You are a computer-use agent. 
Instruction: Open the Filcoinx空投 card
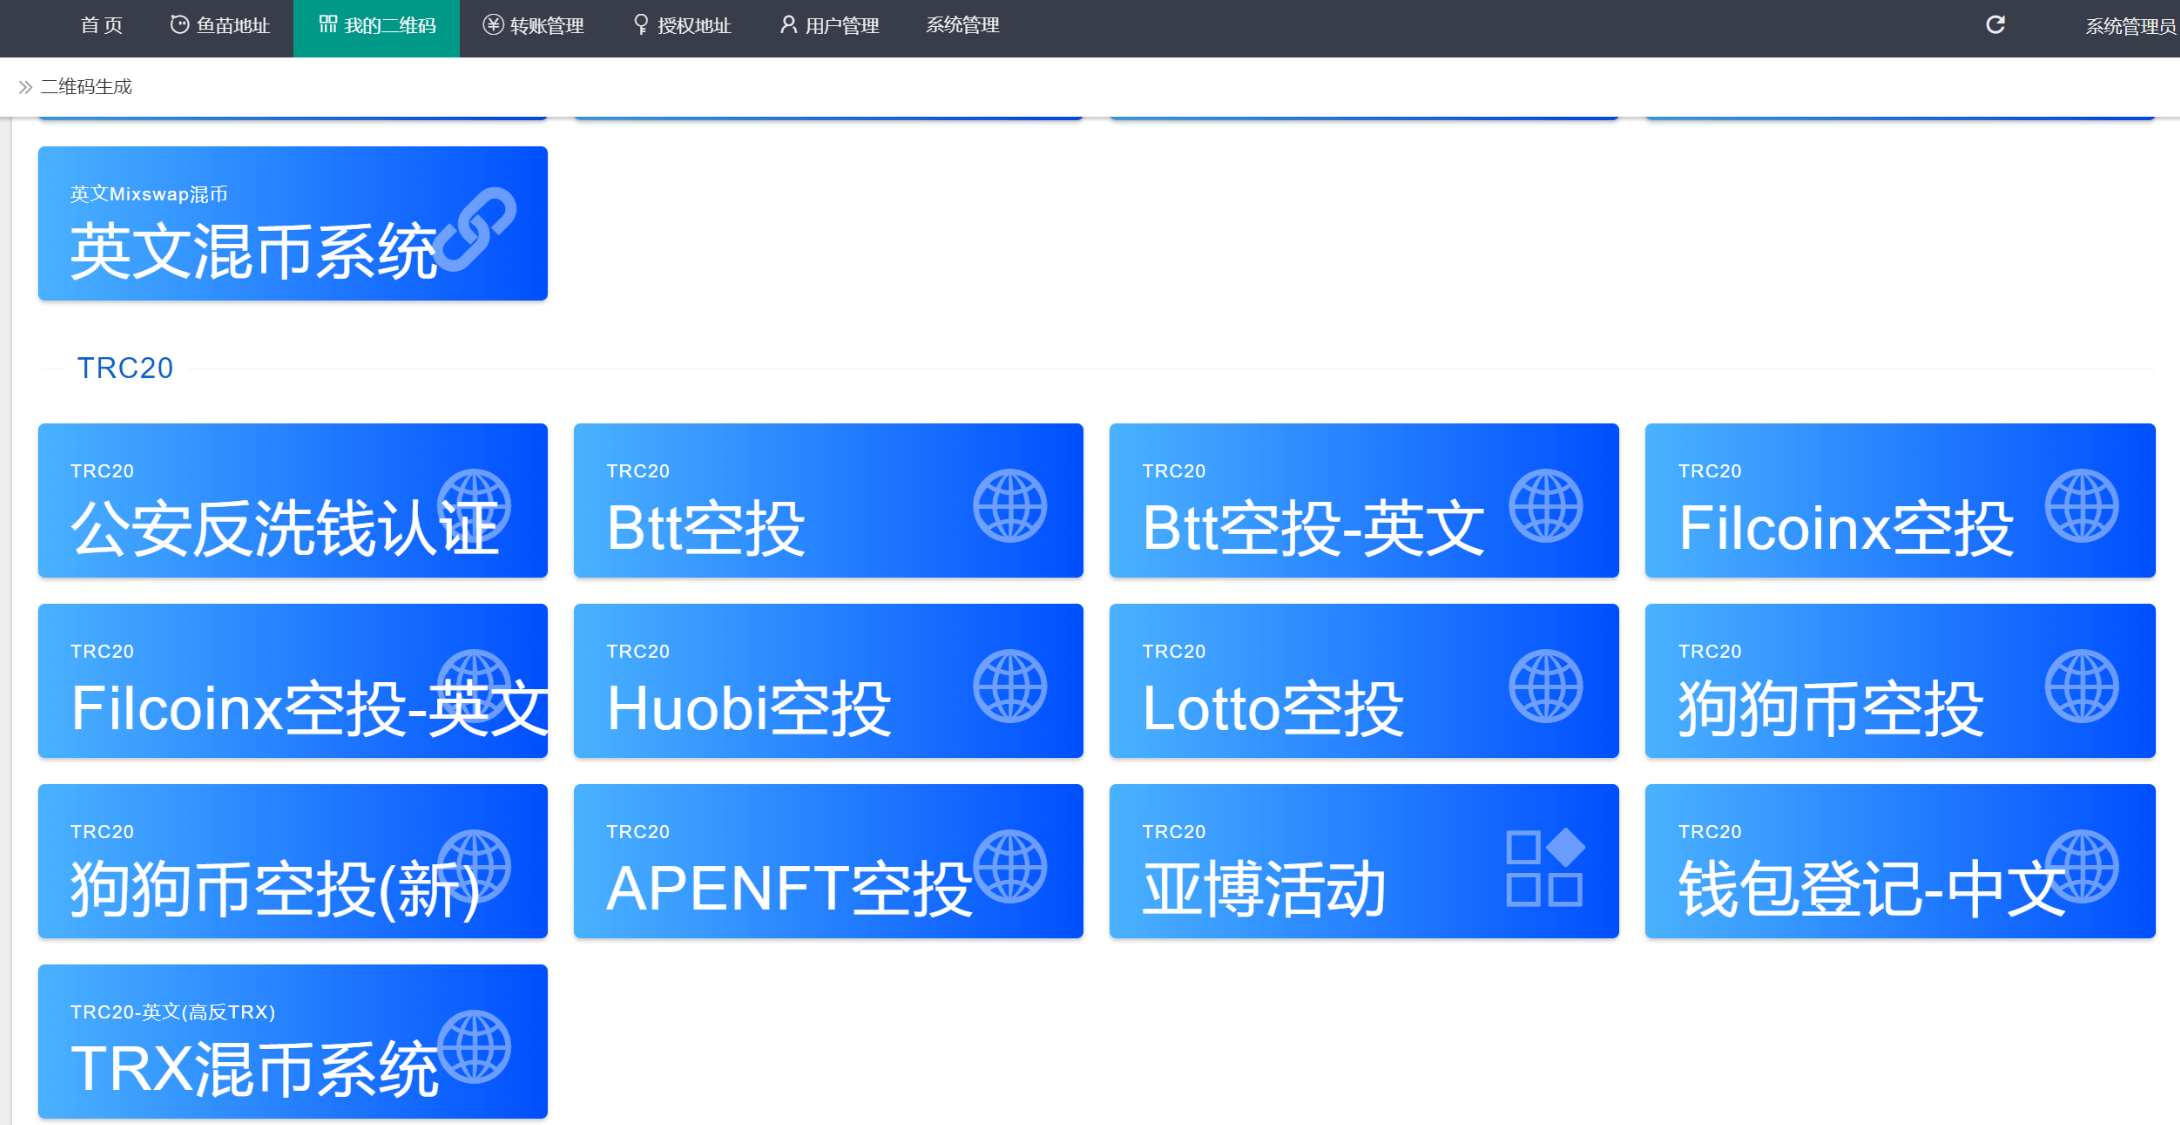(1900, 500)
